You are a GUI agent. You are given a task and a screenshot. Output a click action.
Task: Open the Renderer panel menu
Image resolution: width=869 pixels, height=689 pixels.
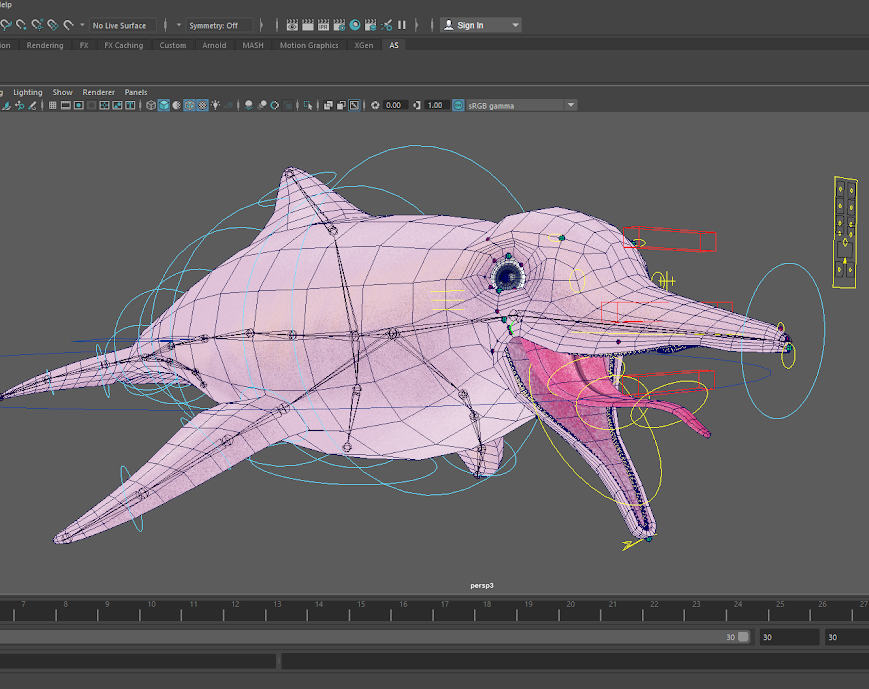point(98,92)
